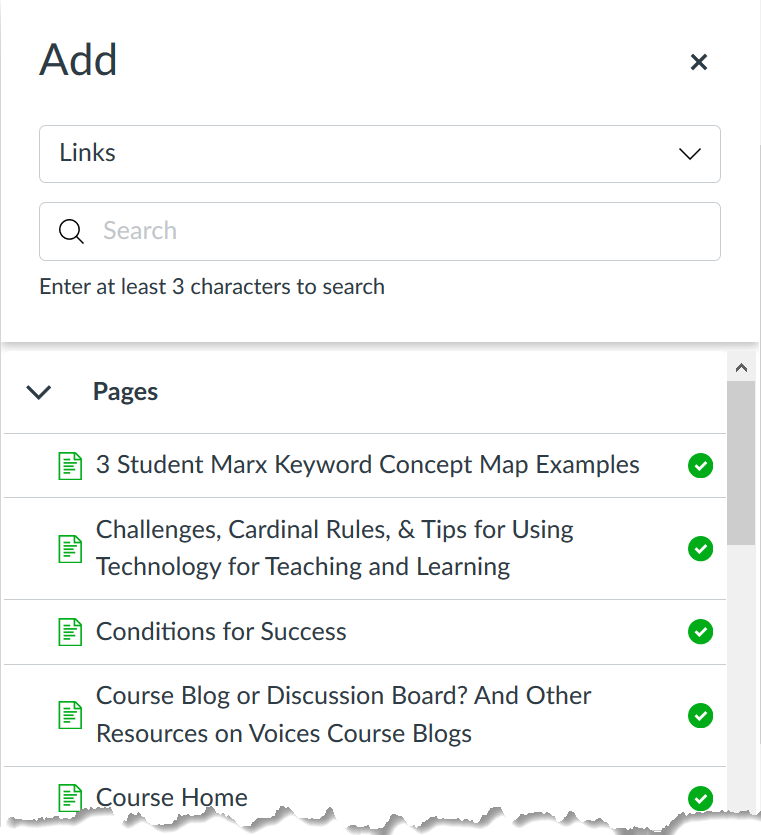This screenshot has width=761, height=835.
Task: Click page icon beside Course Blog or Discussion
Action: coord(70,714)
